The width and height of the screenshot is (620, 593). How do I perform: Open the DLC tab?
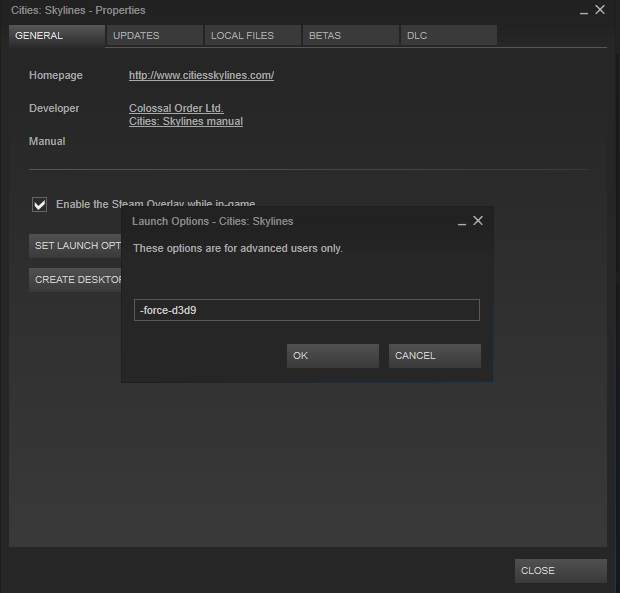(449, 36)
